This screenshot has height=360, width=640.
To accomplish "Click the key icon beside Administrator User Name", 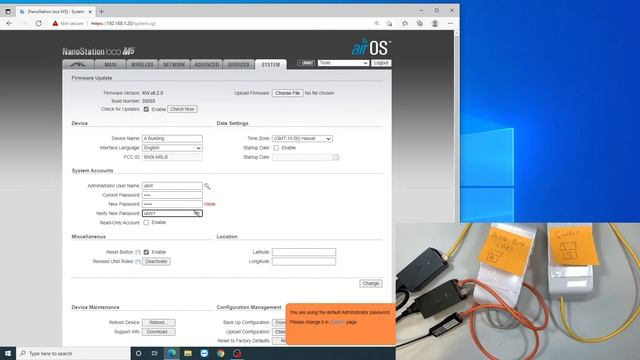I will pos(207,186).
